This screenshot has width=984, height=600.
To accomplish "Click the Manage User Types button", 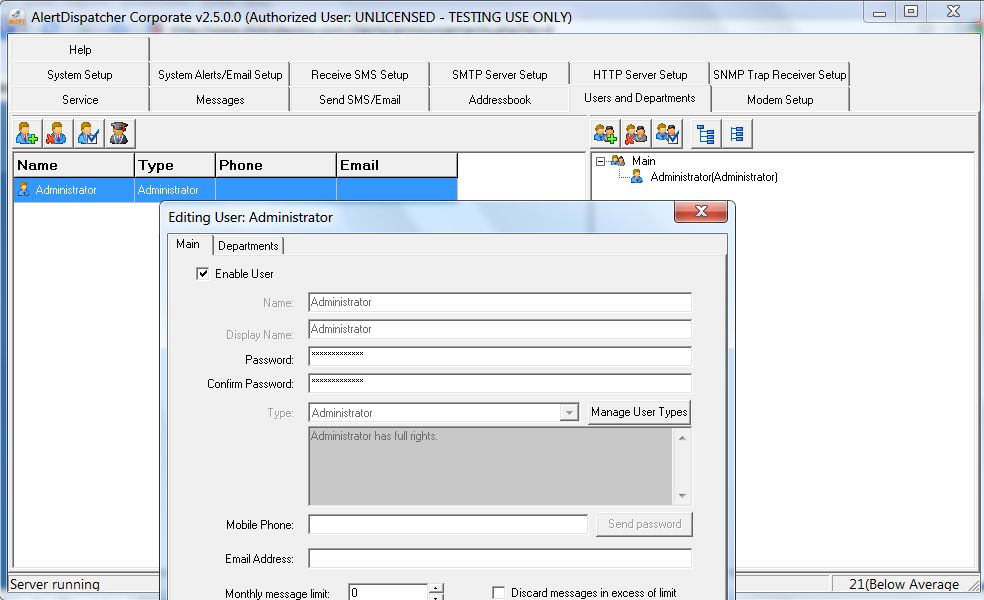I will click(x=639, y=412).
